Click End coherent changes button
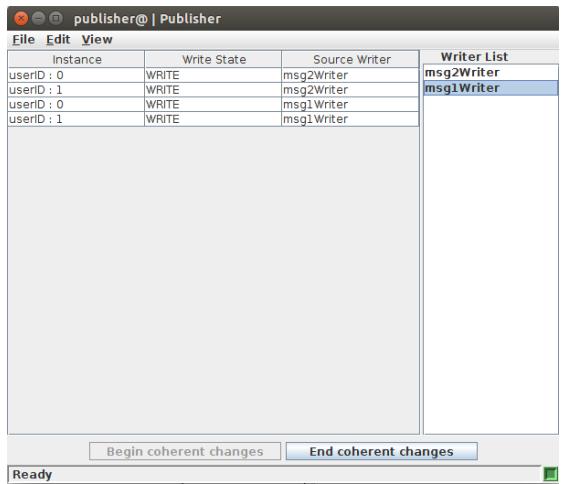This screenshot has height=484, width=562. click(381, 451)
